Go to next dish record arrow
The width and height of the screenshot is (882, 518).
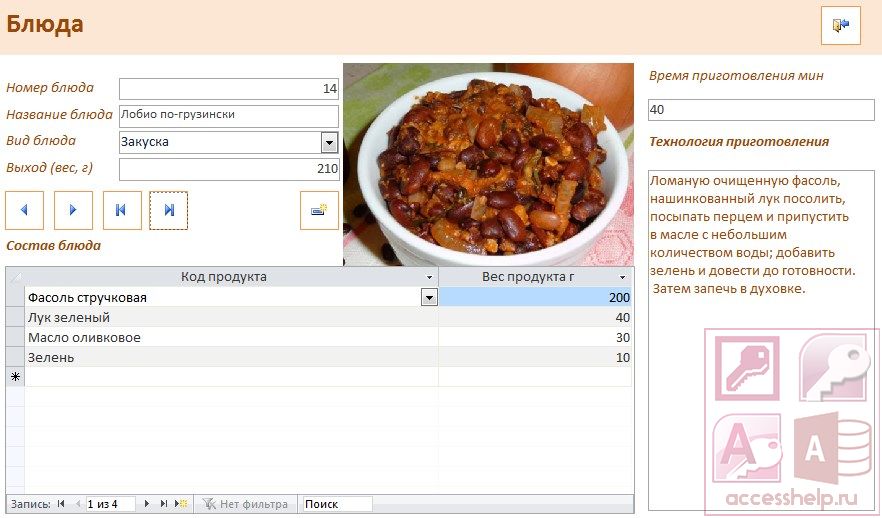tap(73, 210)
